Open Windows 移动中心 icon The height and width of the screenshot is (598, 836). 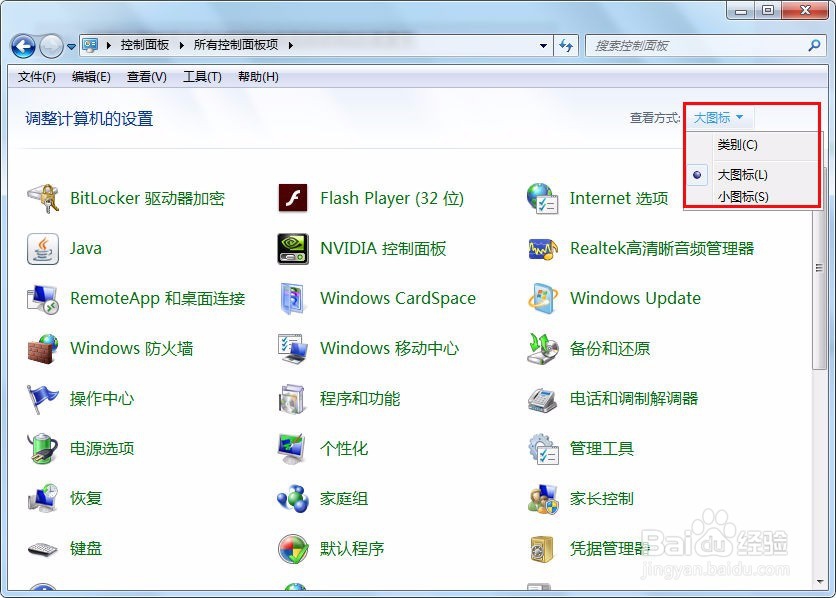coord(293,349)
